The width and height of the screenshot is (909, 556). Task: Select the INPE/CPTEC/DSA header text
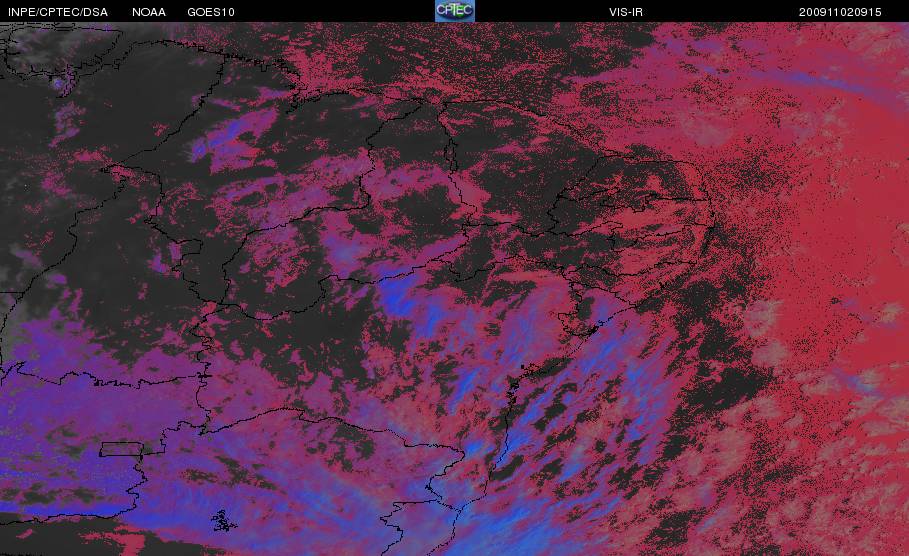pos(58,12)
